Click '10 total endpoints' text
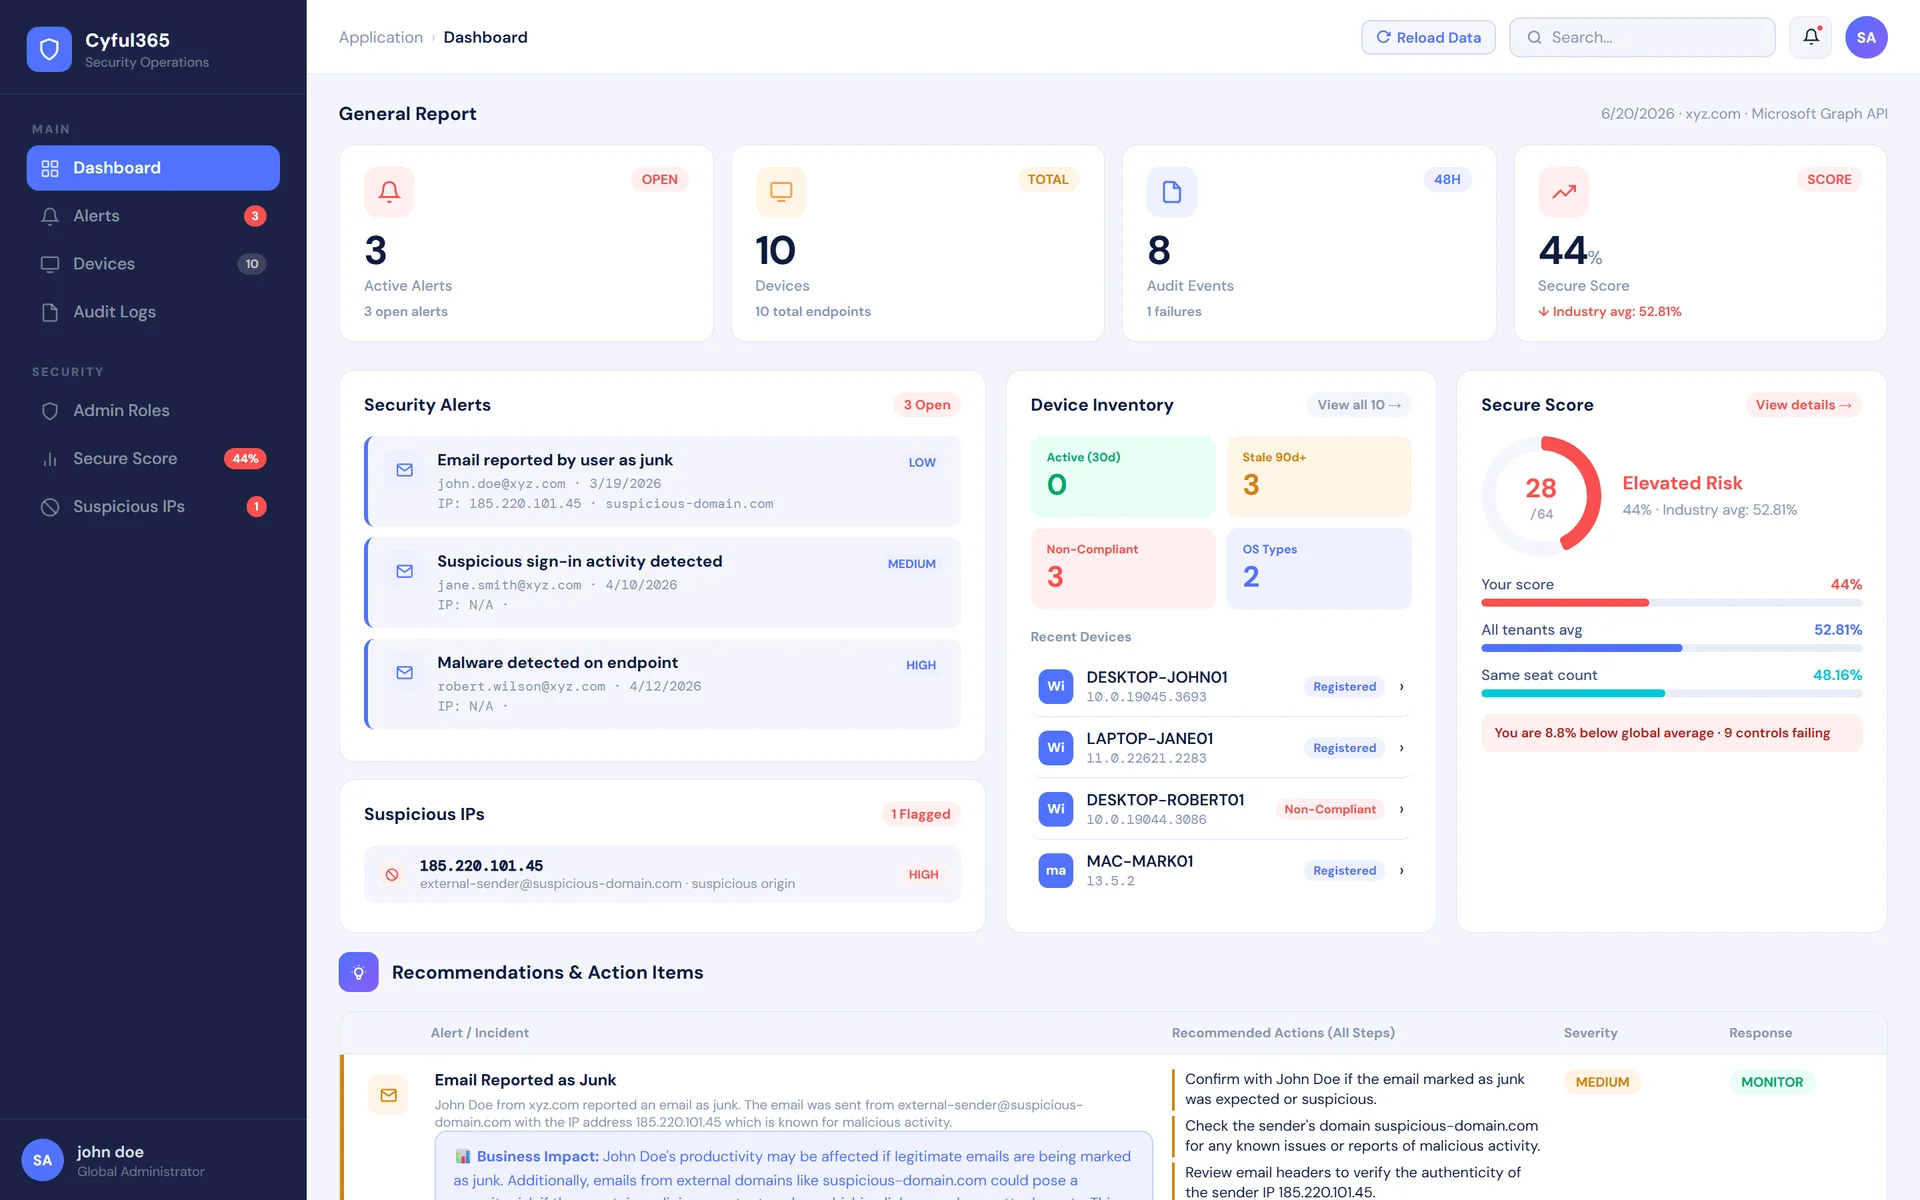Viewport: 1920px width, 1200px height. (813, 311)
